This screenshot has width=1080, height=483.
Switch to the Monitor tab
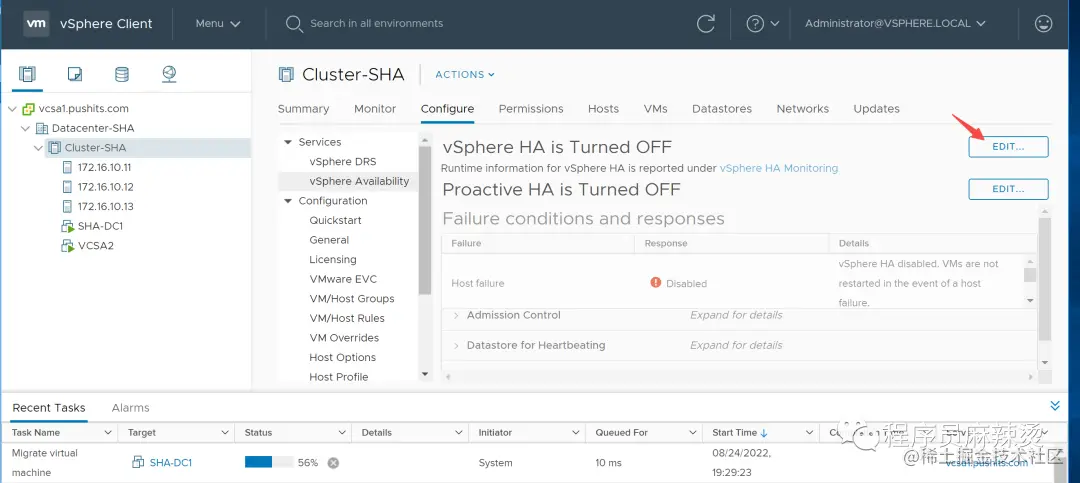coord(375,109)
